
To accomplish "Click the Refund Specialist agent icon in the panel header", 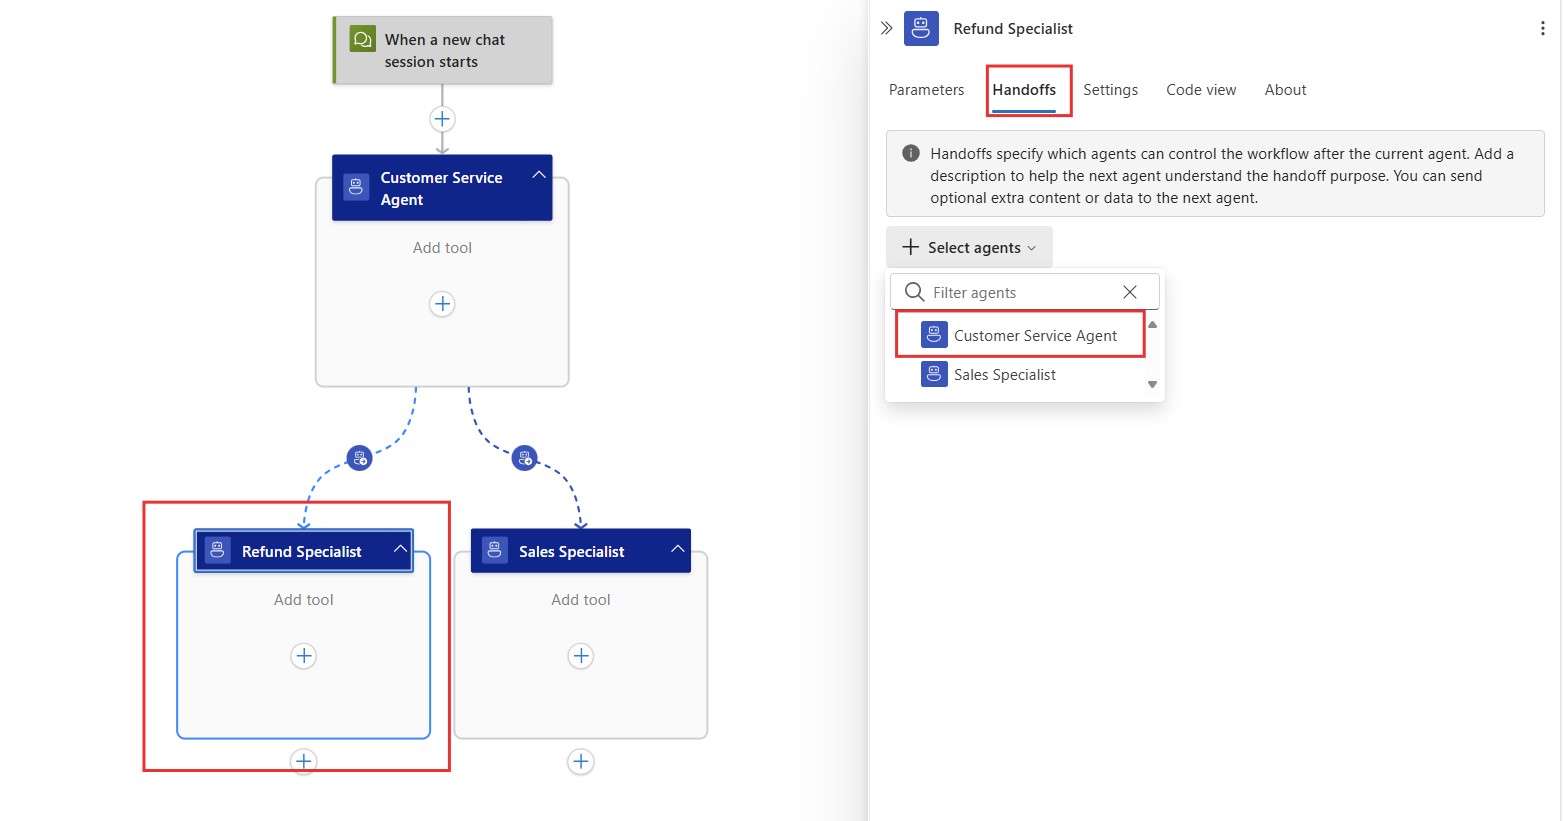I will (x=921, y=28).
